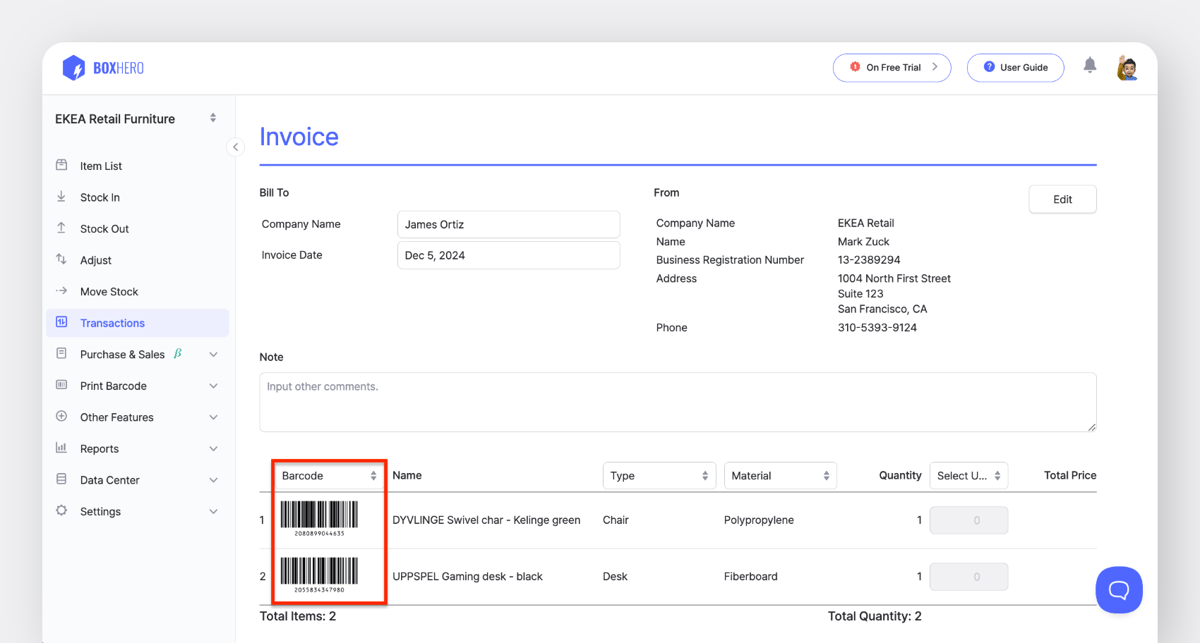Image resolution: width=1200 pixels, height=643 pixels.
Task: Open the Settings menu item
Action: click(x=101, y=511)
